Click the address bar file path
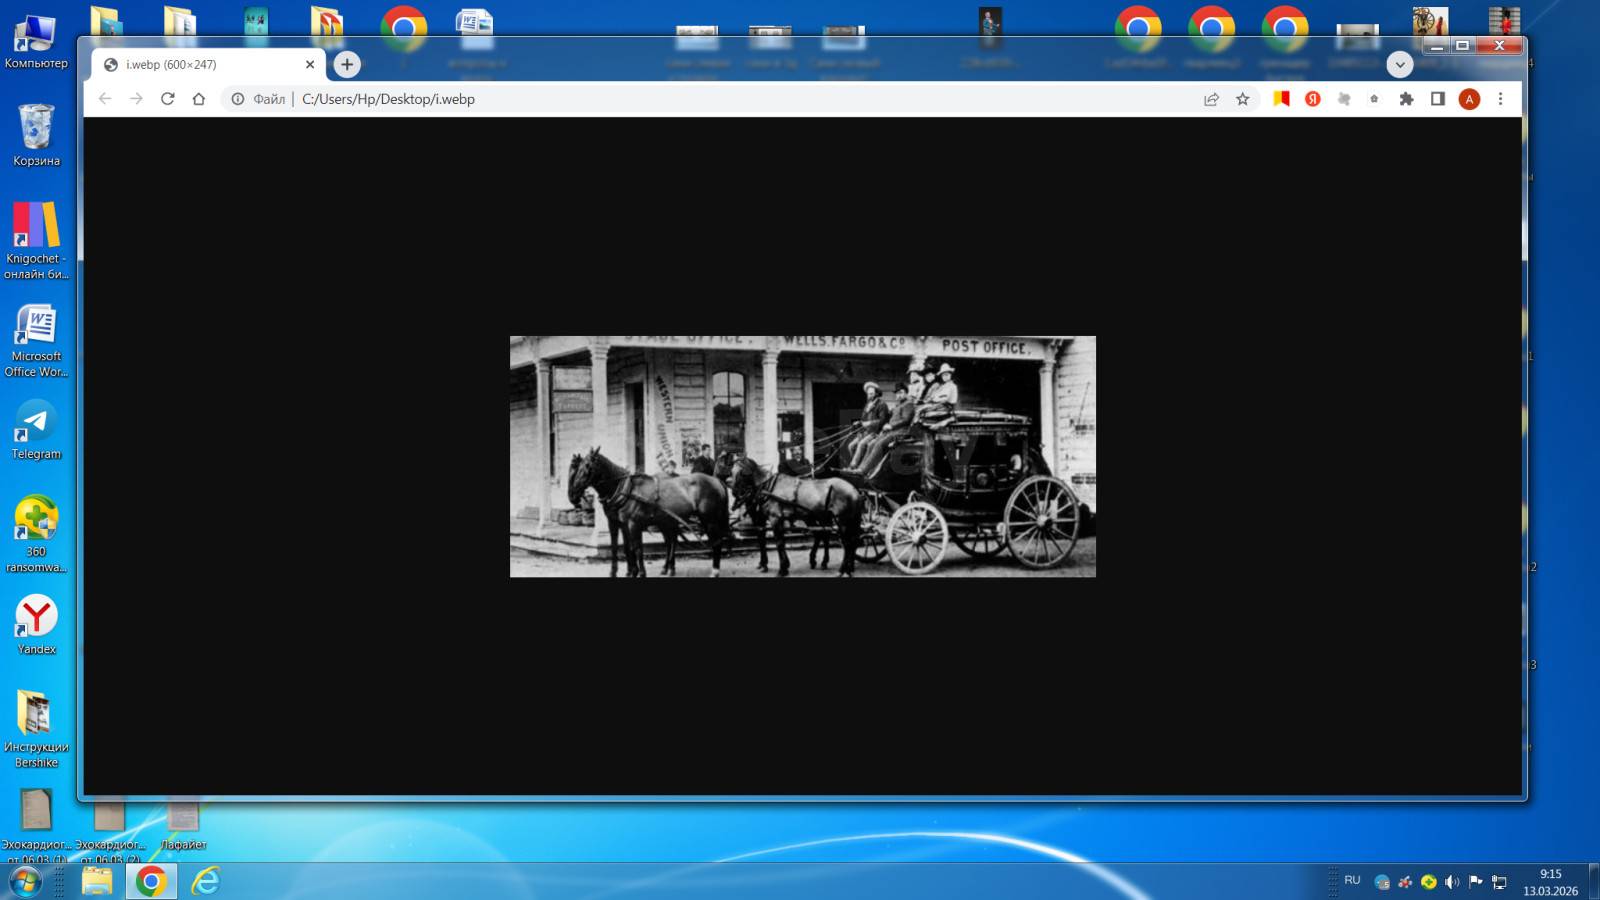1600x900 pixels. point(388,99)
